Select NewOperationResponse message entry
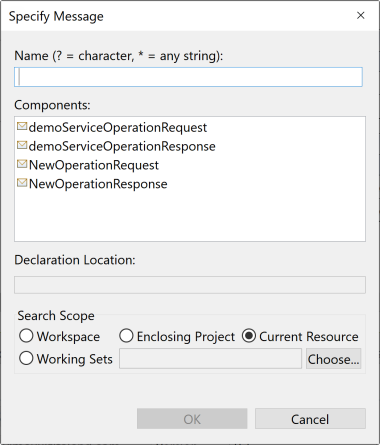Screen dimensions: 380x445 98,184
